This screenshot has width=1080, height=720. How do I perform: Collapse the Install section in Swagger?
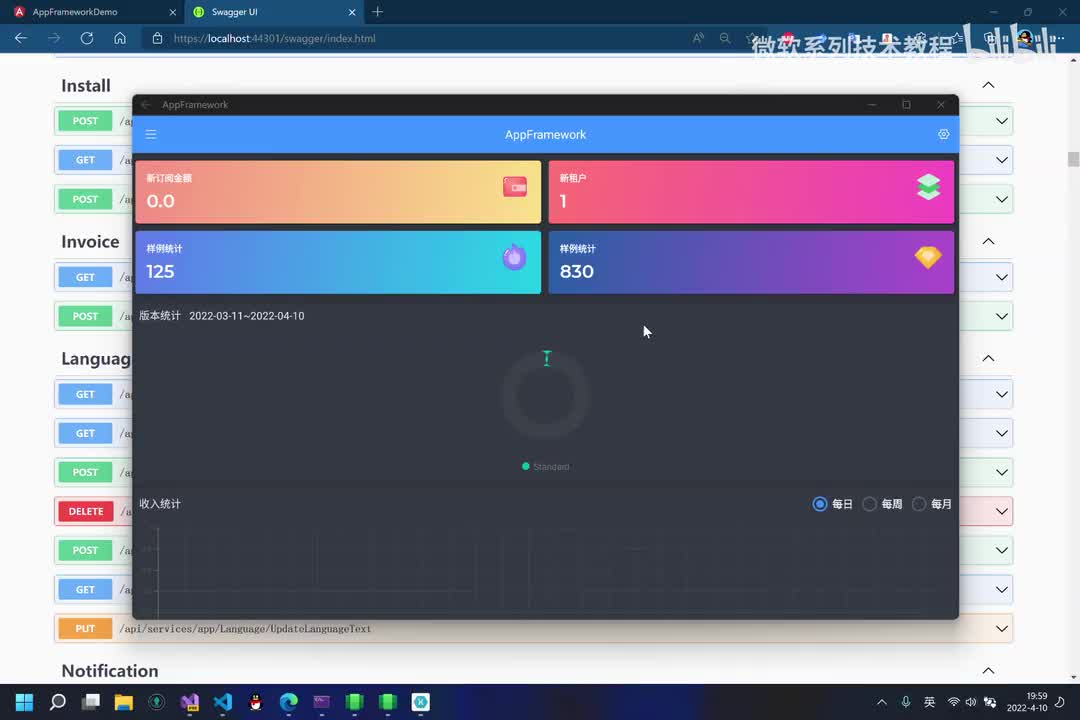[x=988, y=85]
